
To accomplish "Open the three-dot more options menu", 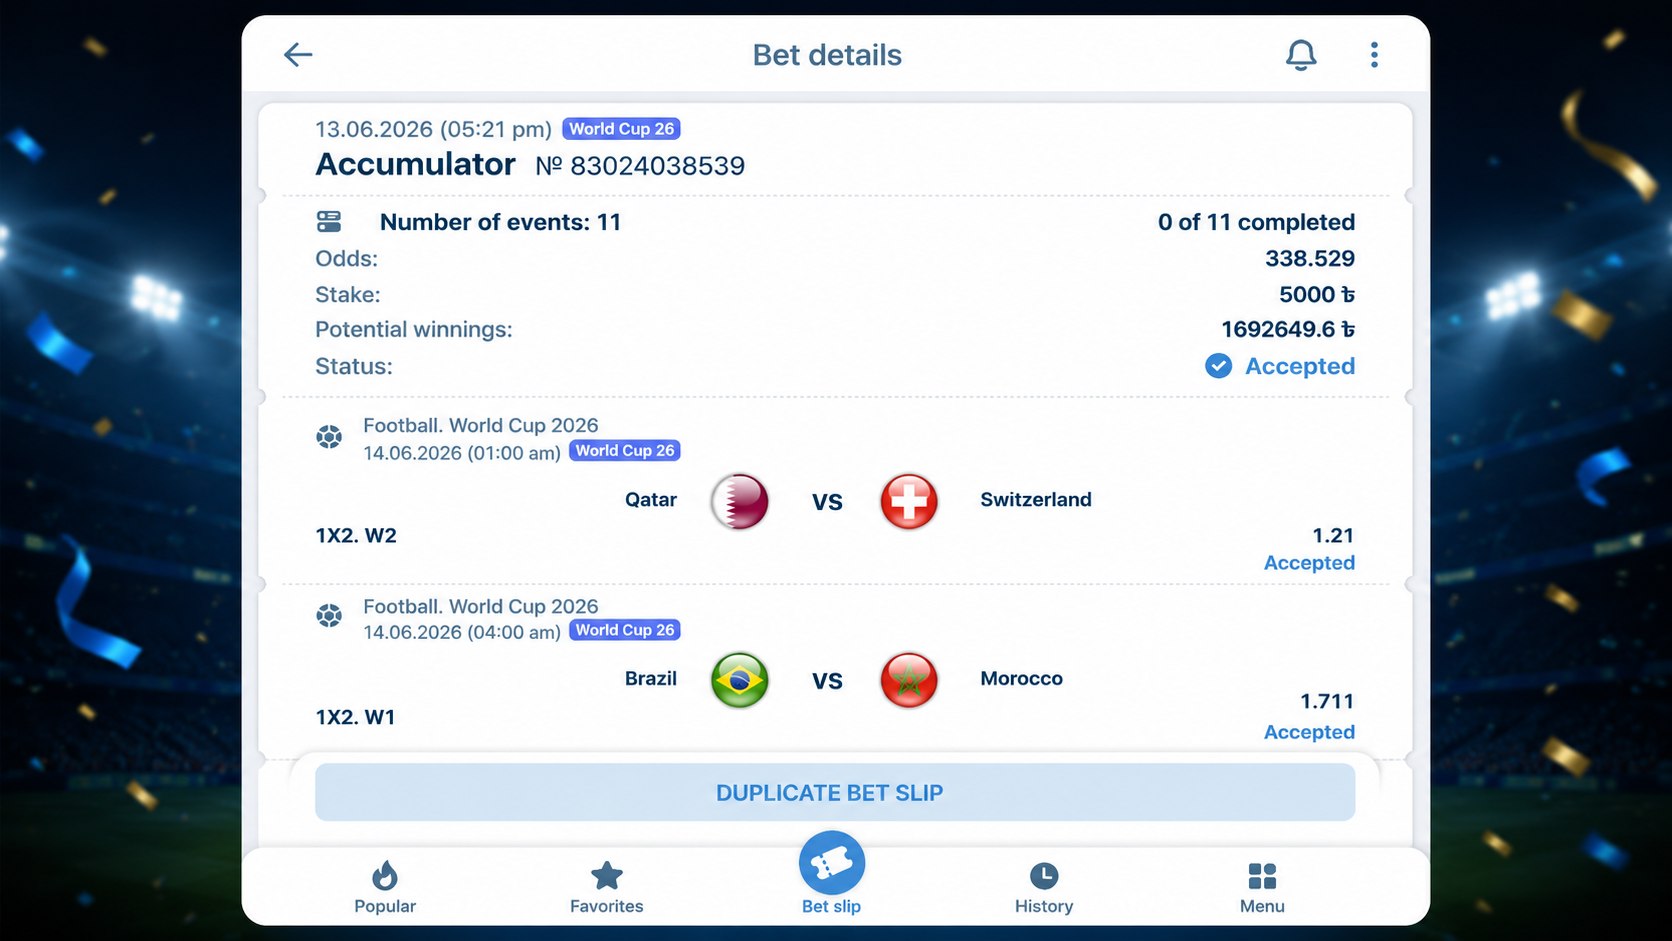I will pyautogui.click(x=1374, y=55).
